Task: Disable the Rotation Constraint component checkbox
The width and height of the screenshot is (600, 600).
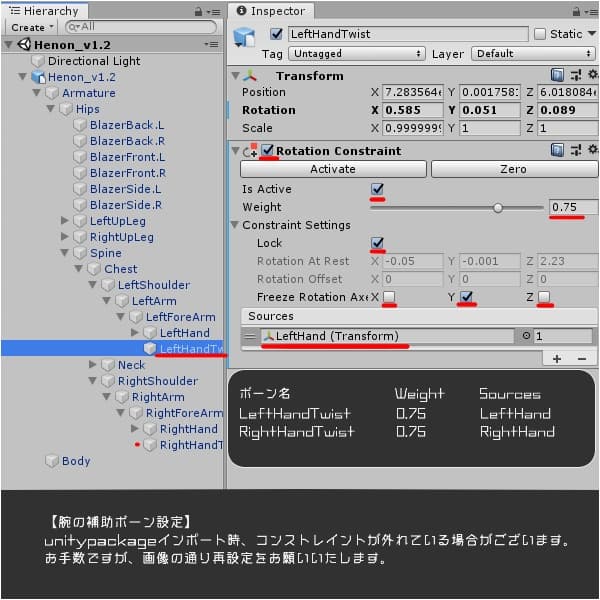Action: tap(267, 150)
